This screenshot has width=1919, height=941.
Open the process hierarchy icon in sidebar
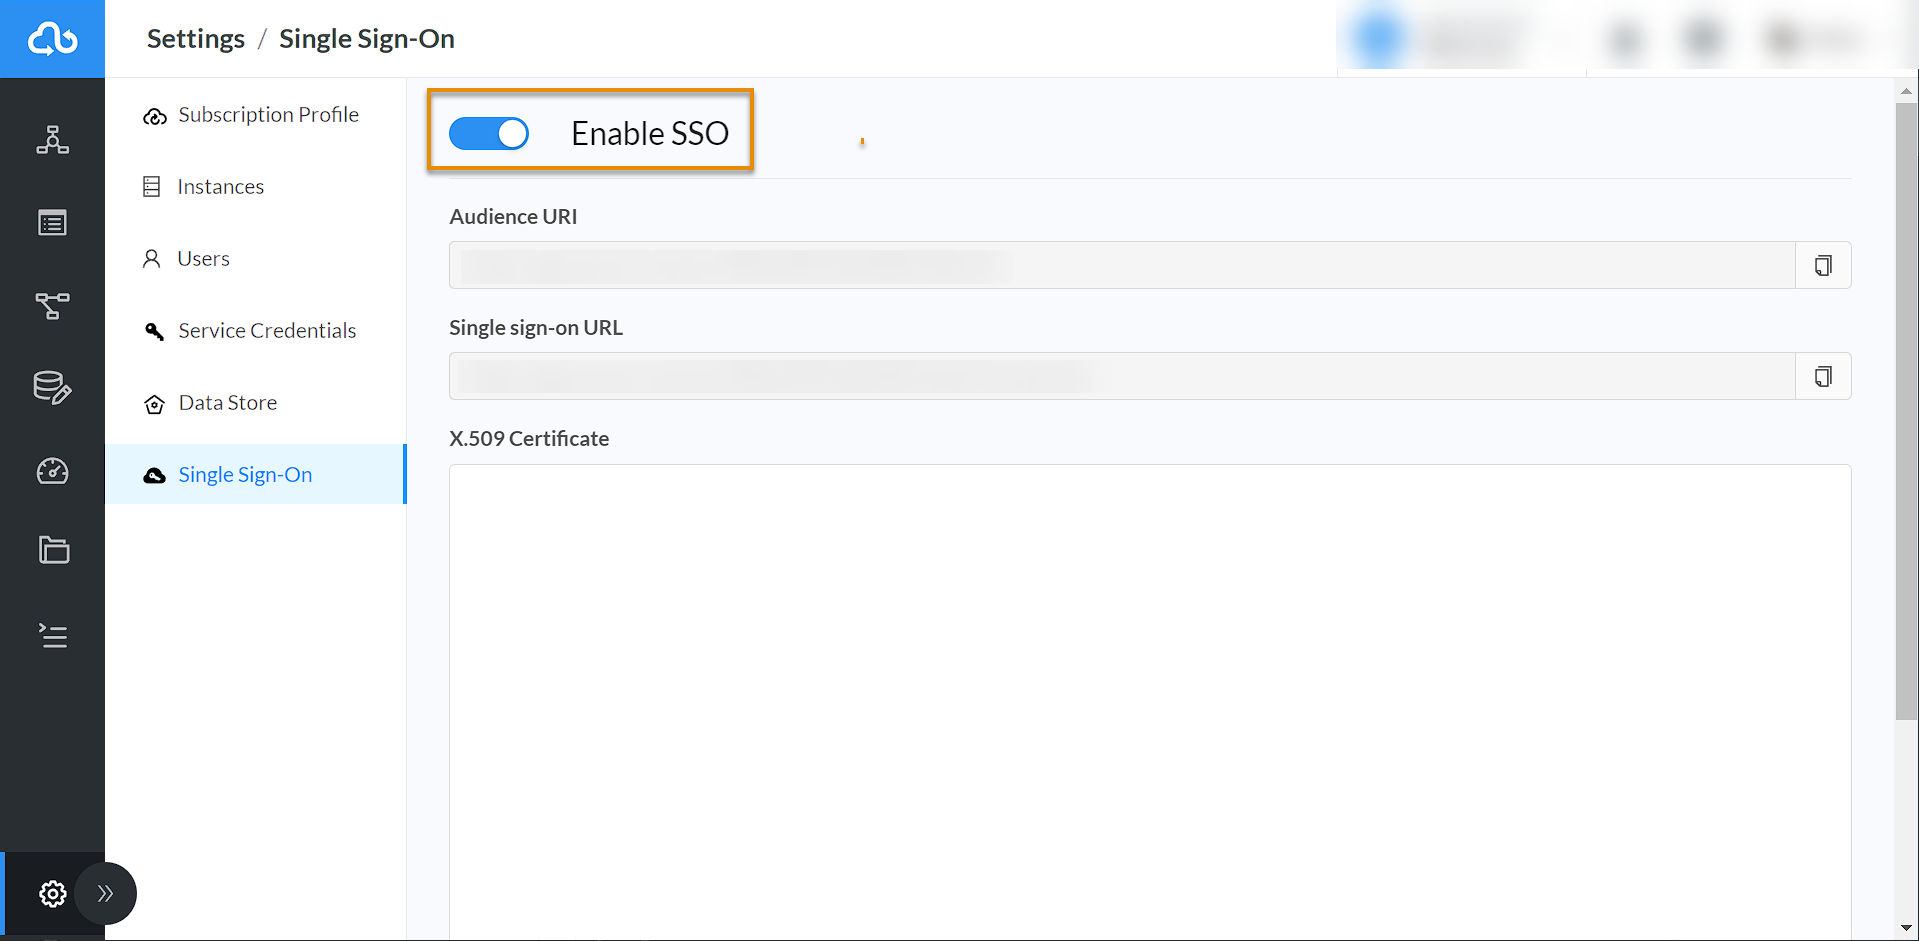[52, 140]
